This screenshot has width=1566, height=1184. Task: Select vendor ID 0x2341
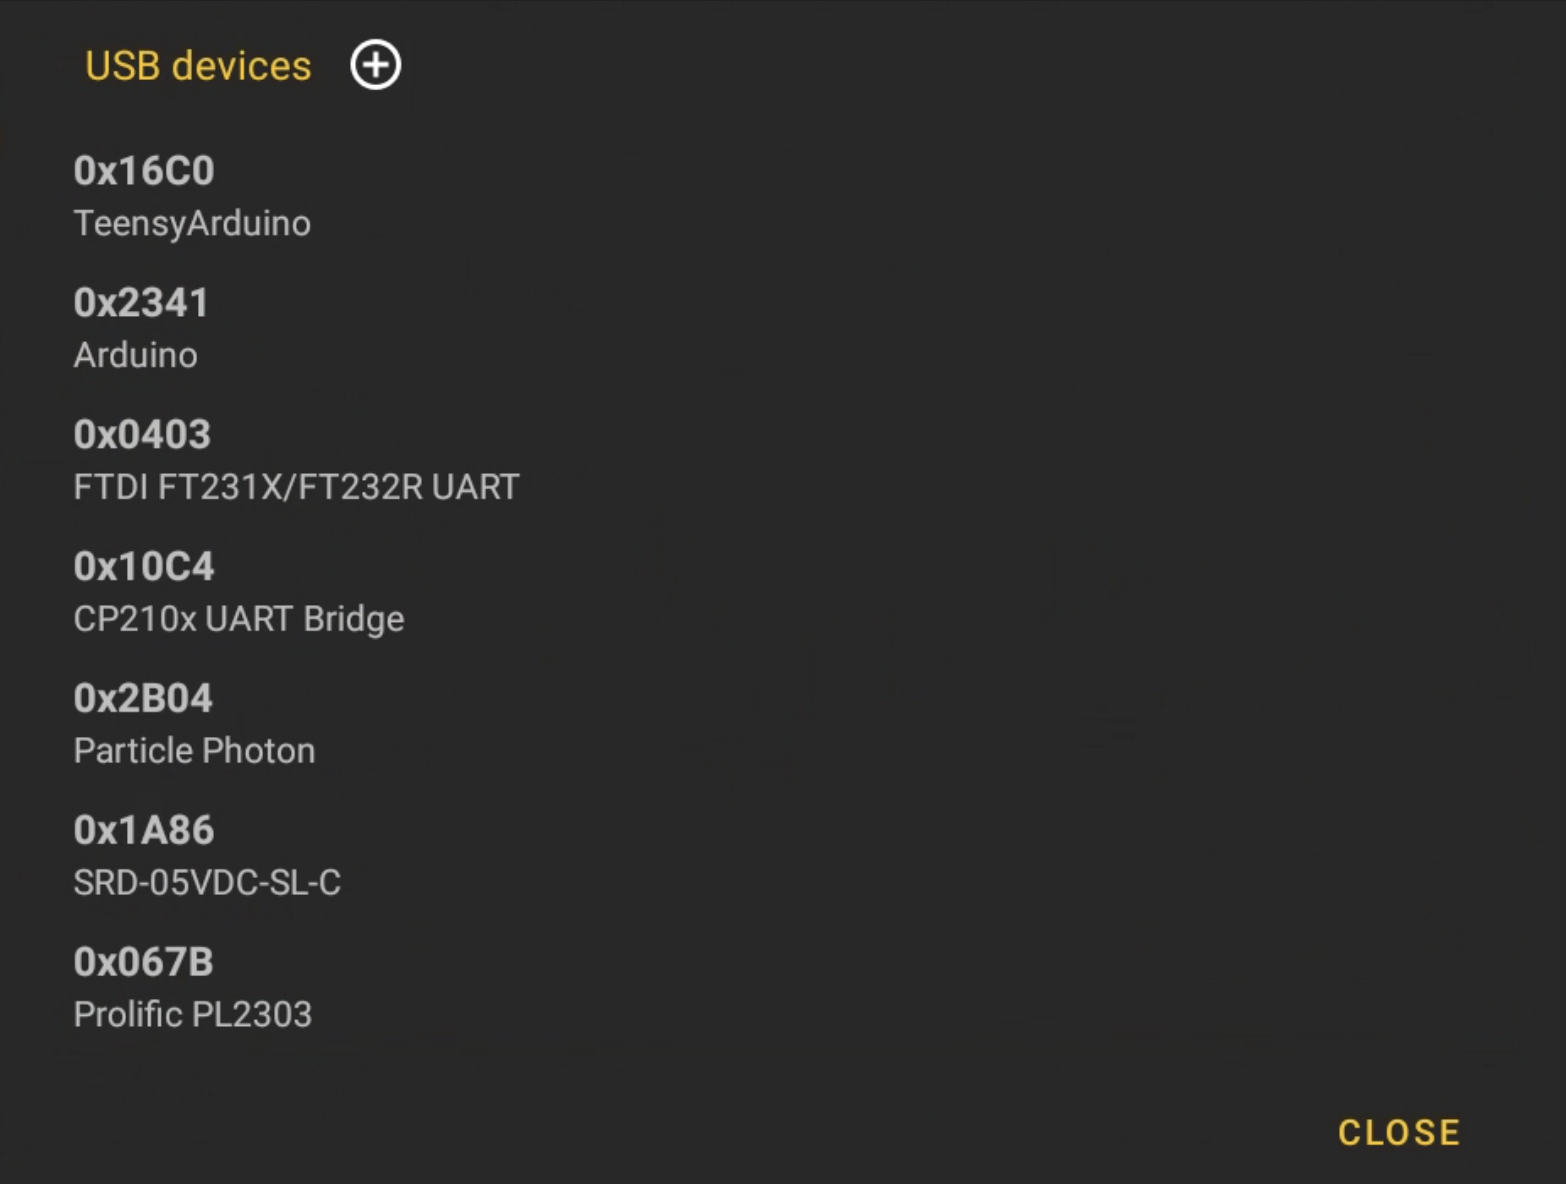coord(141,303)
